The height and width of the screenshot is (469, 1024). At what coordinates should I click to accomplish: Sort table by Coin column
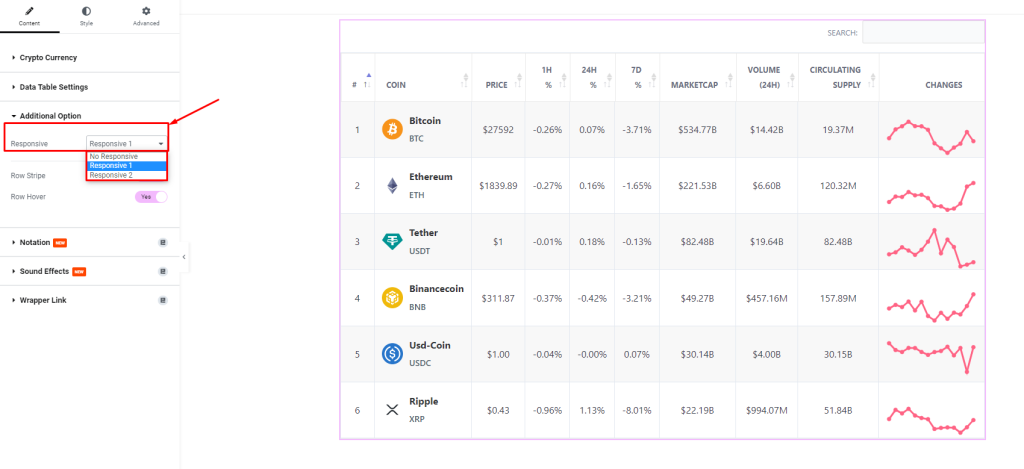[x=423, y=78]
